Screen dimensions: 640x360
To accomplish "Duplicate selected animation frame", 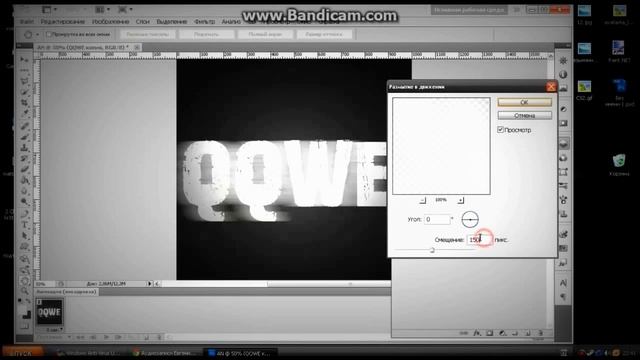I will [x=146, y=337].
